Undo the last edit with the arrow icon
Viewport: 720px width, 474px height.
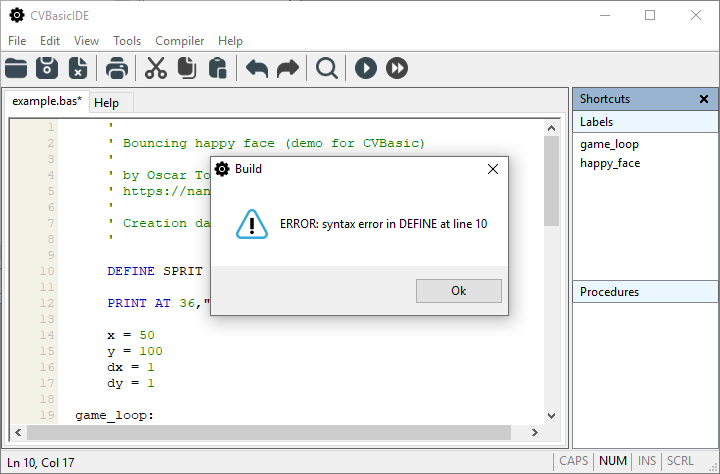[257, 68]
